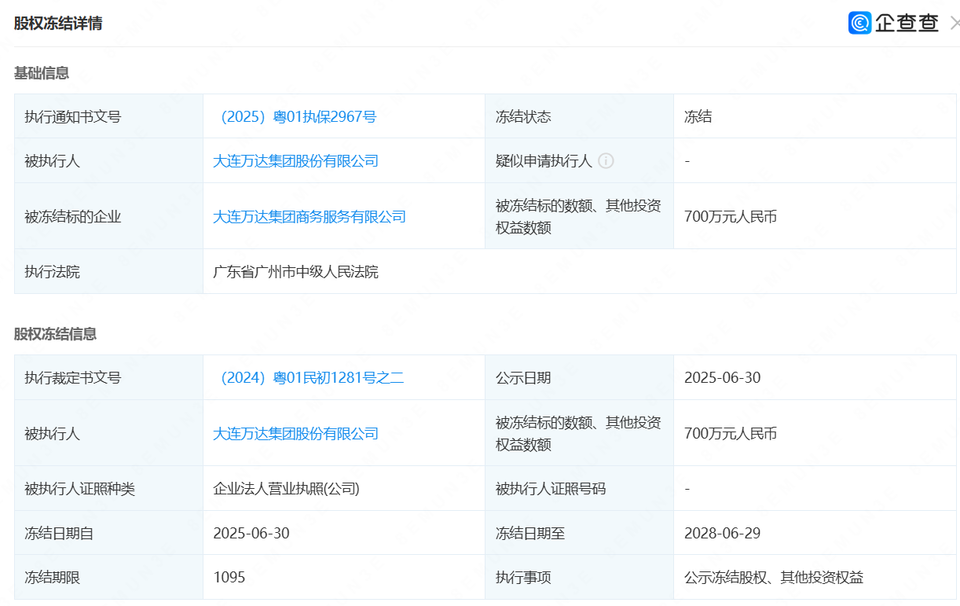The width and height of the screenshot is (960, 606).
Task: Click the 股权冻结详情 title text
Action: coord(58,23)
